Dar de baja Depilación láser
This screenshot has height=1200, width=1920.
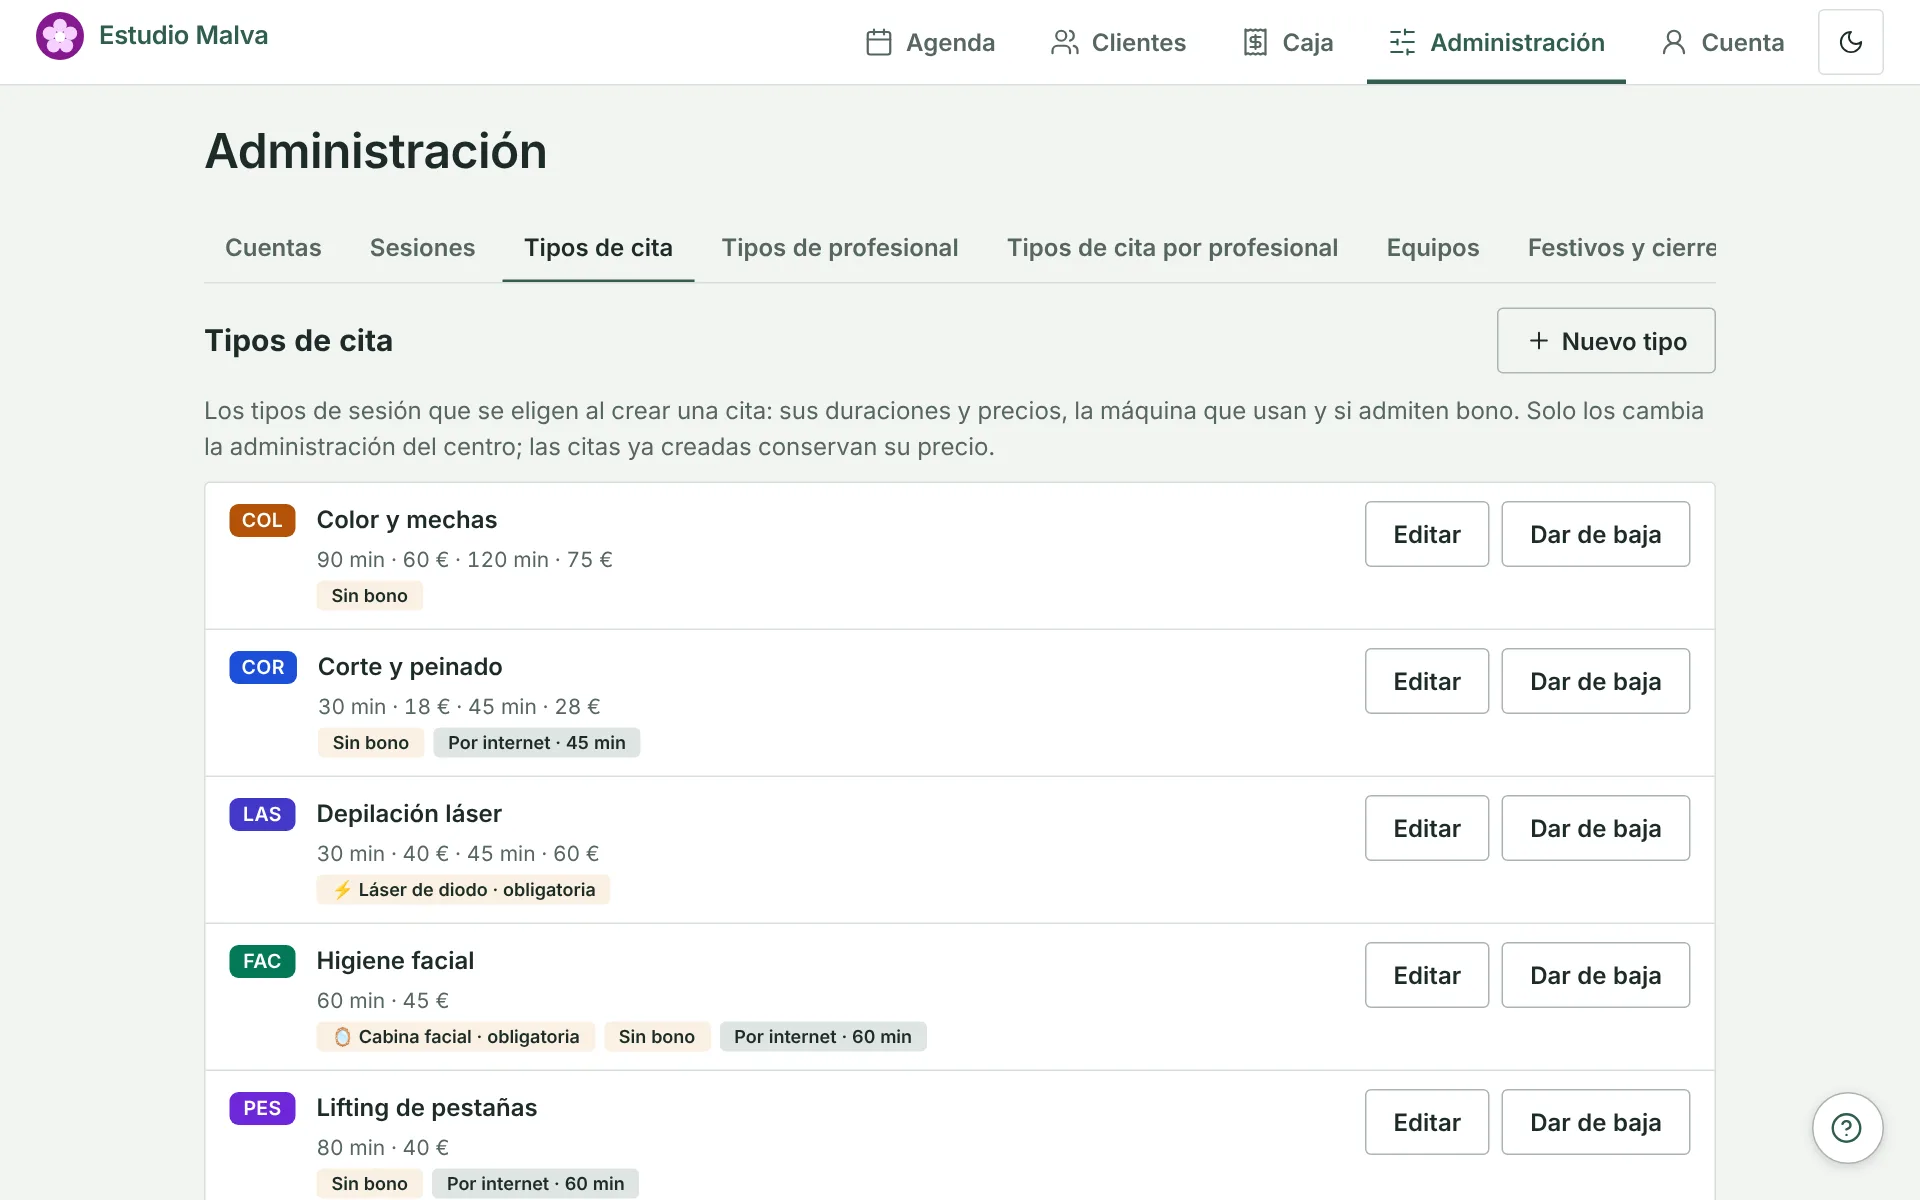tap(1596, 828)
